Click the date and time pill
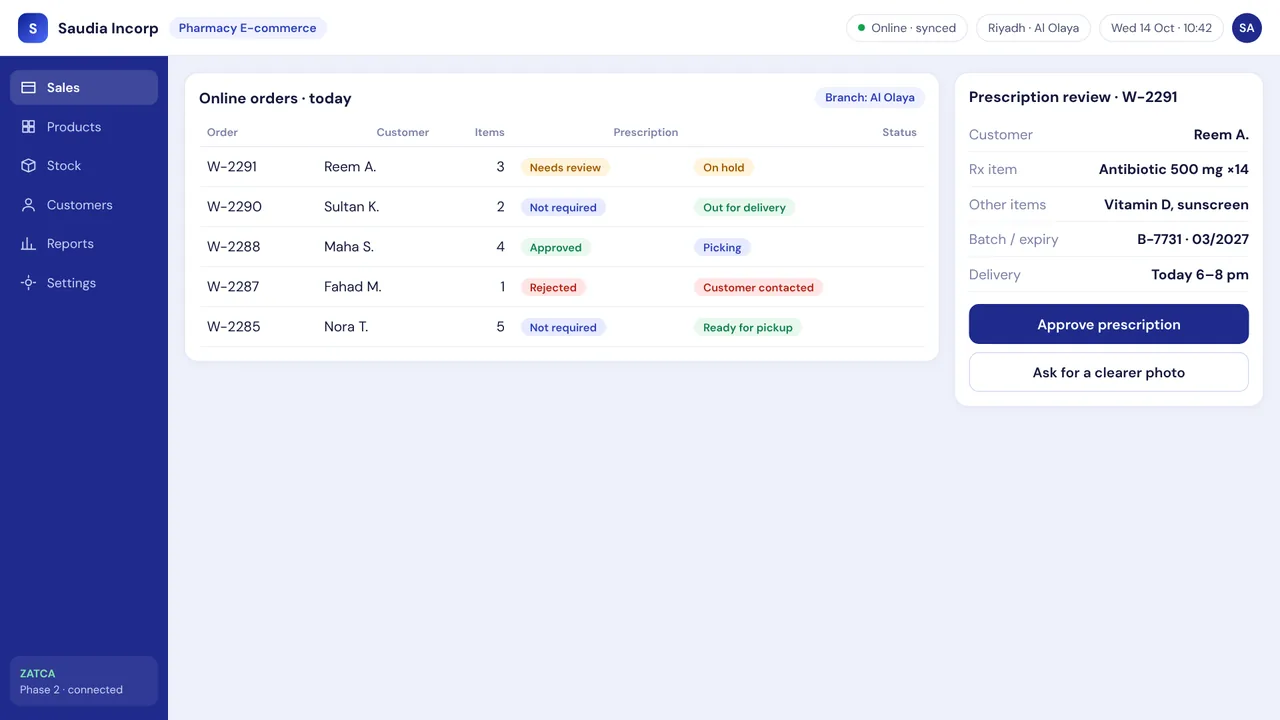Image resolution: width=1280 pixels, height=720 pixels. (1161, 28)
